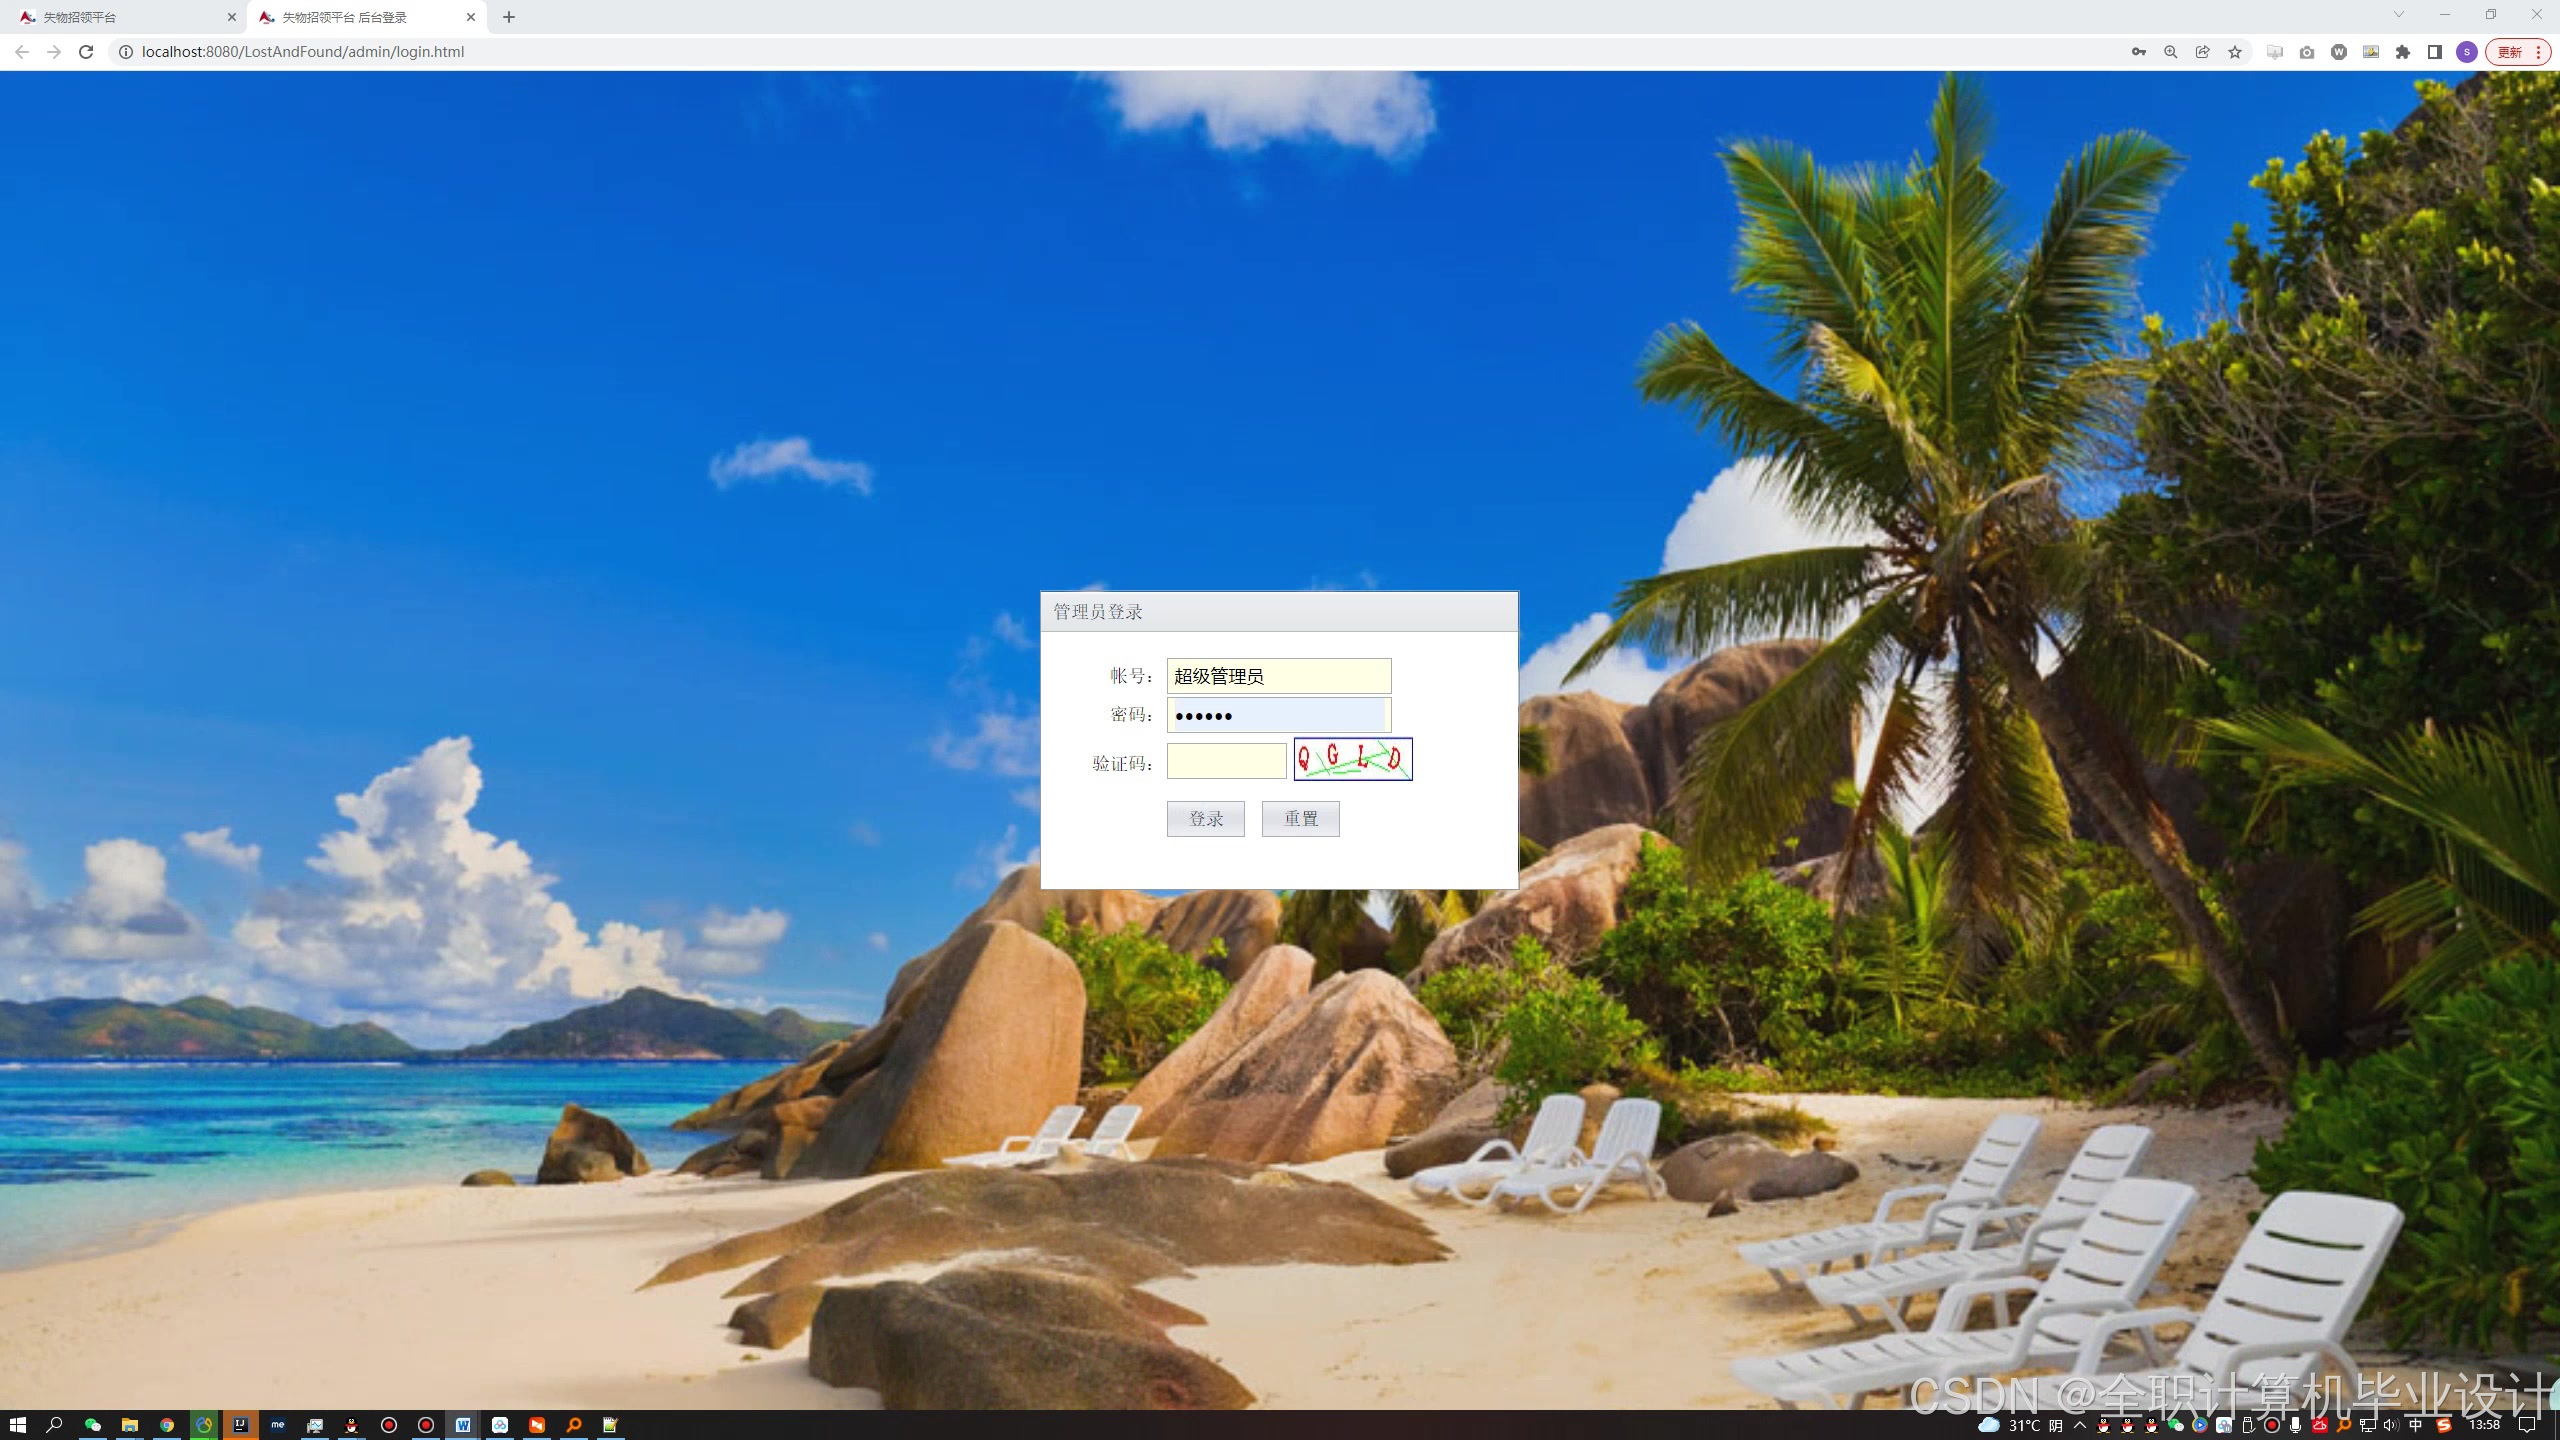Click the 登录 login button

[1205, 819]
